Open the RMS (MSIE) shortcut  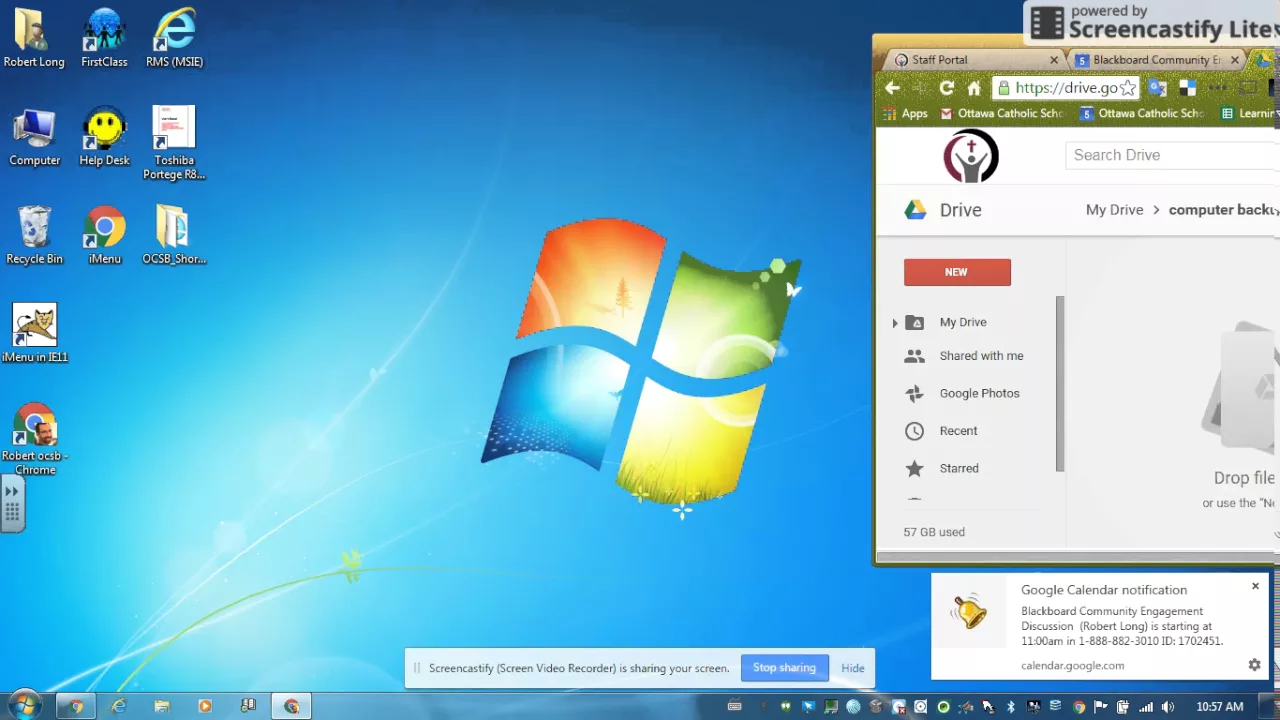174,38
